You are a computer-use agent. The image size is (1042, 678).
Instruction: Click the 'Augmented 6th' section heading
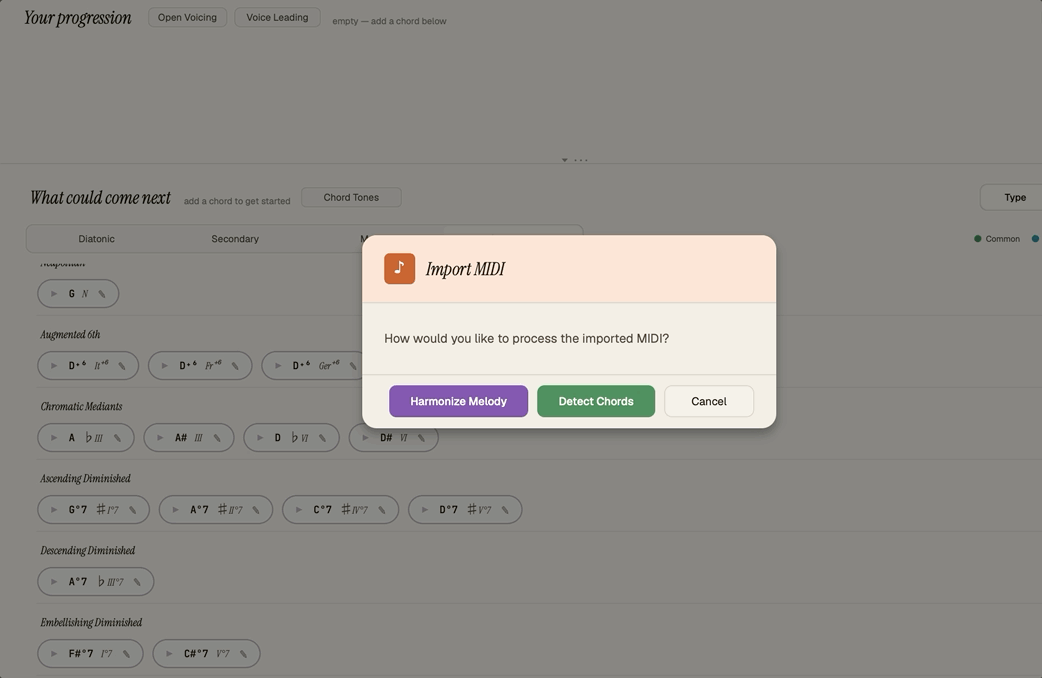[70, 334]
